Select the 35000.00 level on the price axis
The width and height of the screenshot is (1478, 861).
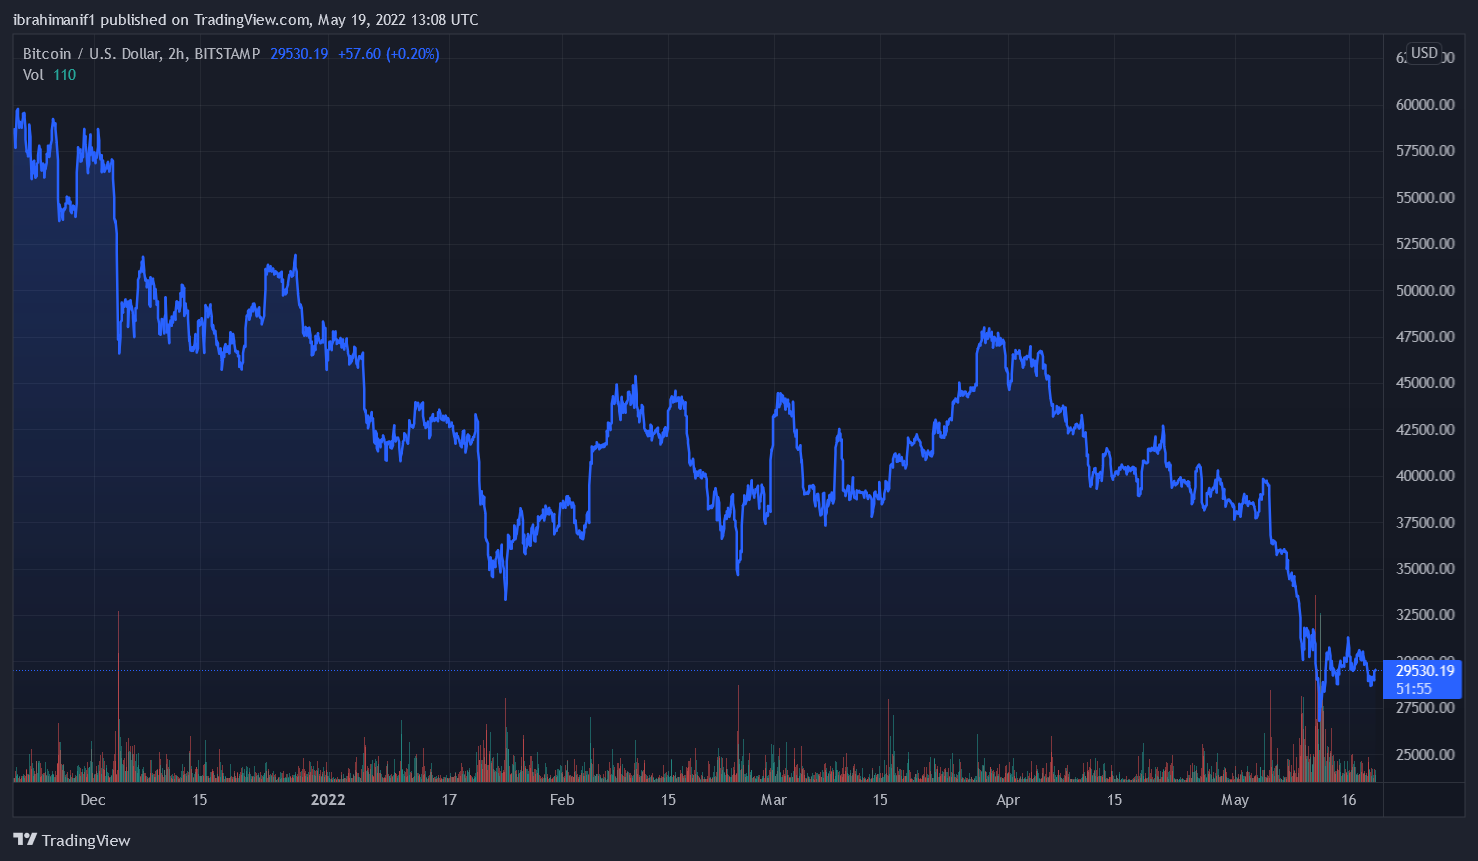coord(1424,569)
